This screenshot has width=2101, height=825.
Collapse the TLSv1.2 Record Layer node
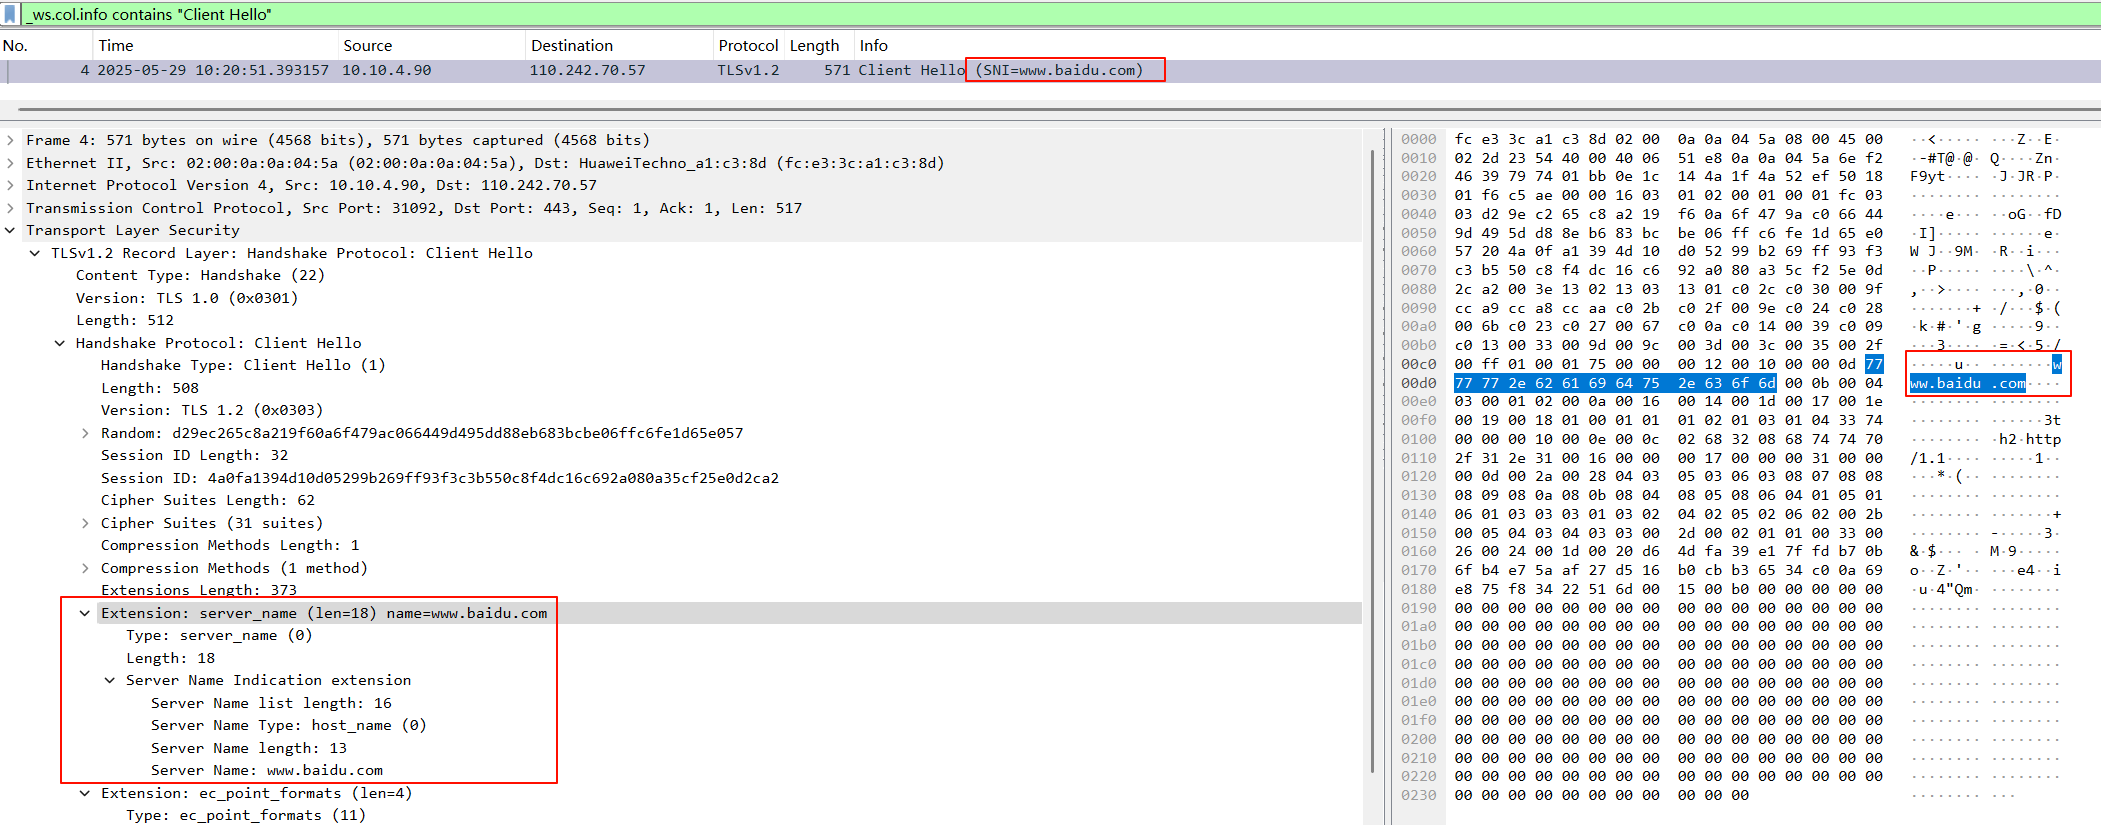coord(35,253)
